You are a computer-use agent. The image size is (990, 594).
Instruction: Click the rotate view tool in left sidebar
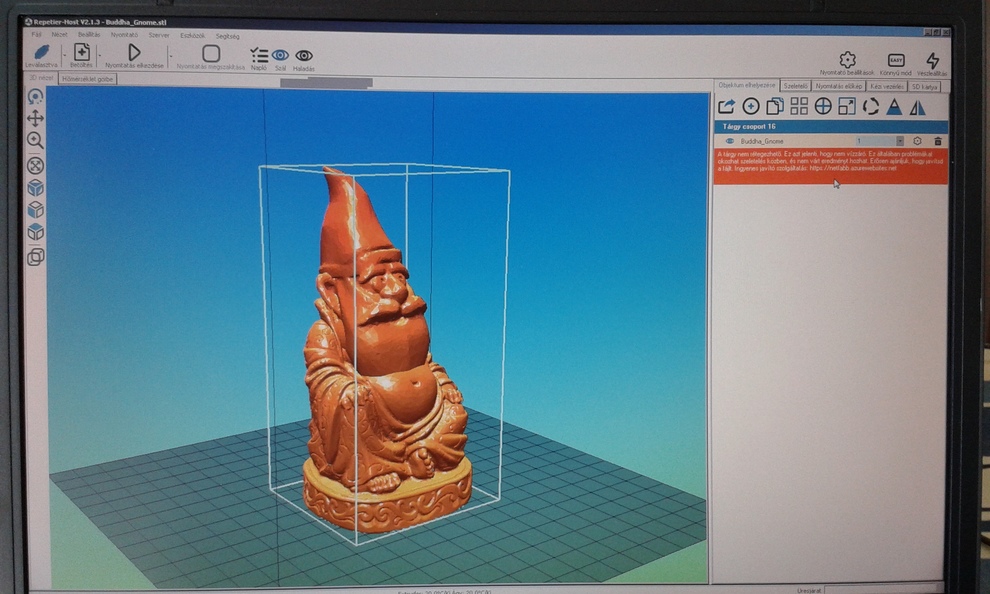[x=35, y=97]
